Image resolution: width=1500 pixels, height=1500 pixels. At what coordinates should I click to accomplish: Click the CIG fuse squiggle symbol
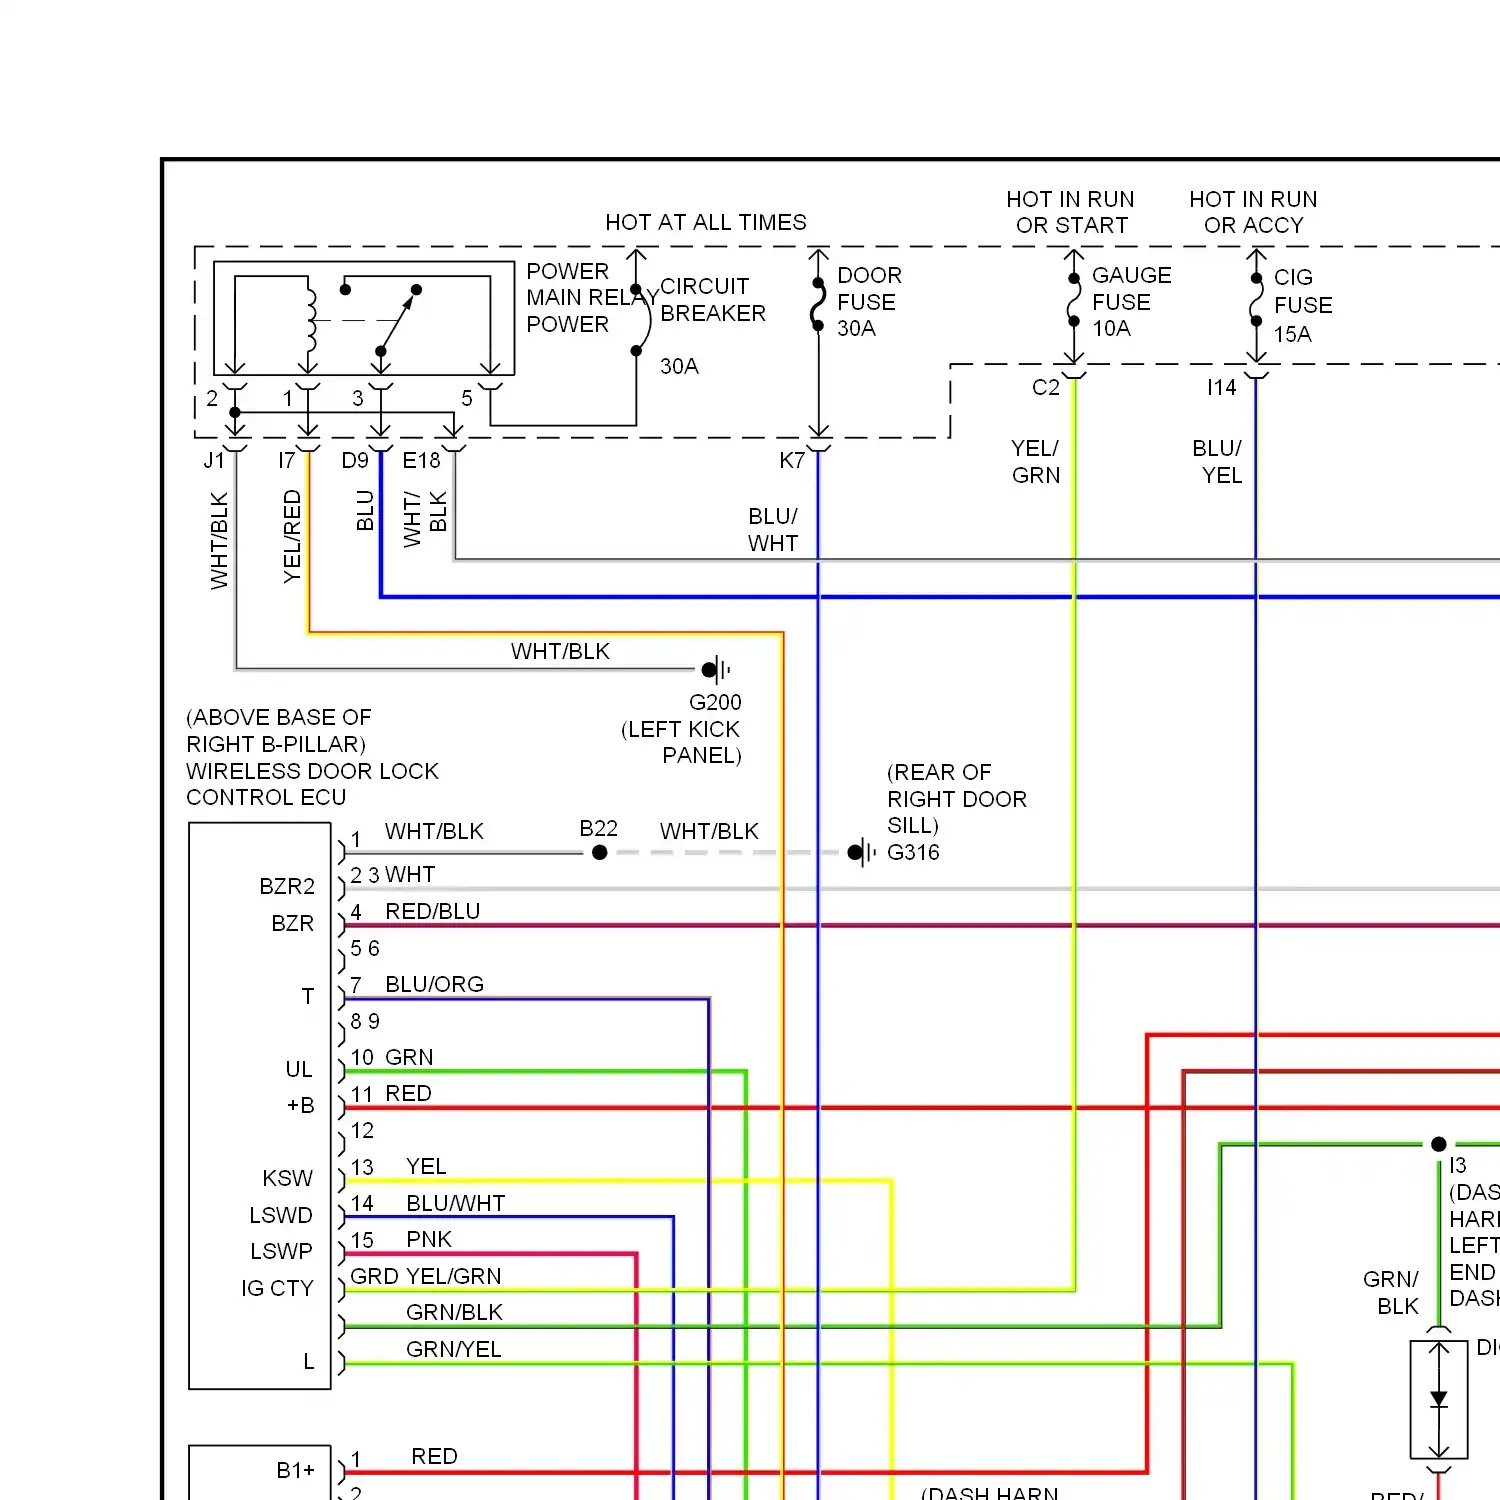pos(1255,299)
